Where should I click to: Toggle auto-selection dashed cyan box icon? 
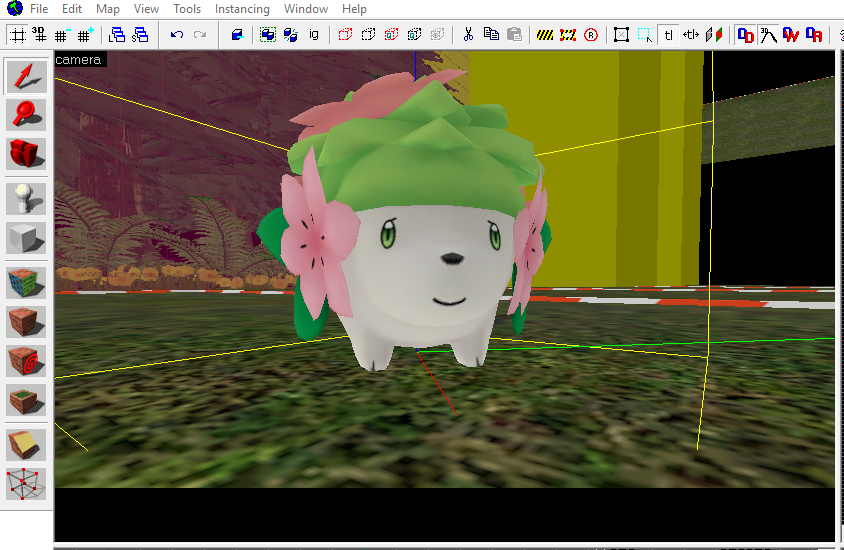[x=644, y=35]
